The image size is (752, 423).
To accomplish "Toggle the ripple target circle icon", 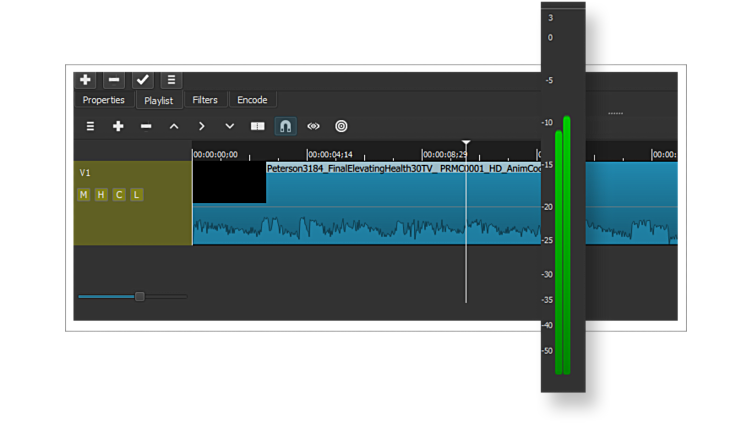I will 341,127.
